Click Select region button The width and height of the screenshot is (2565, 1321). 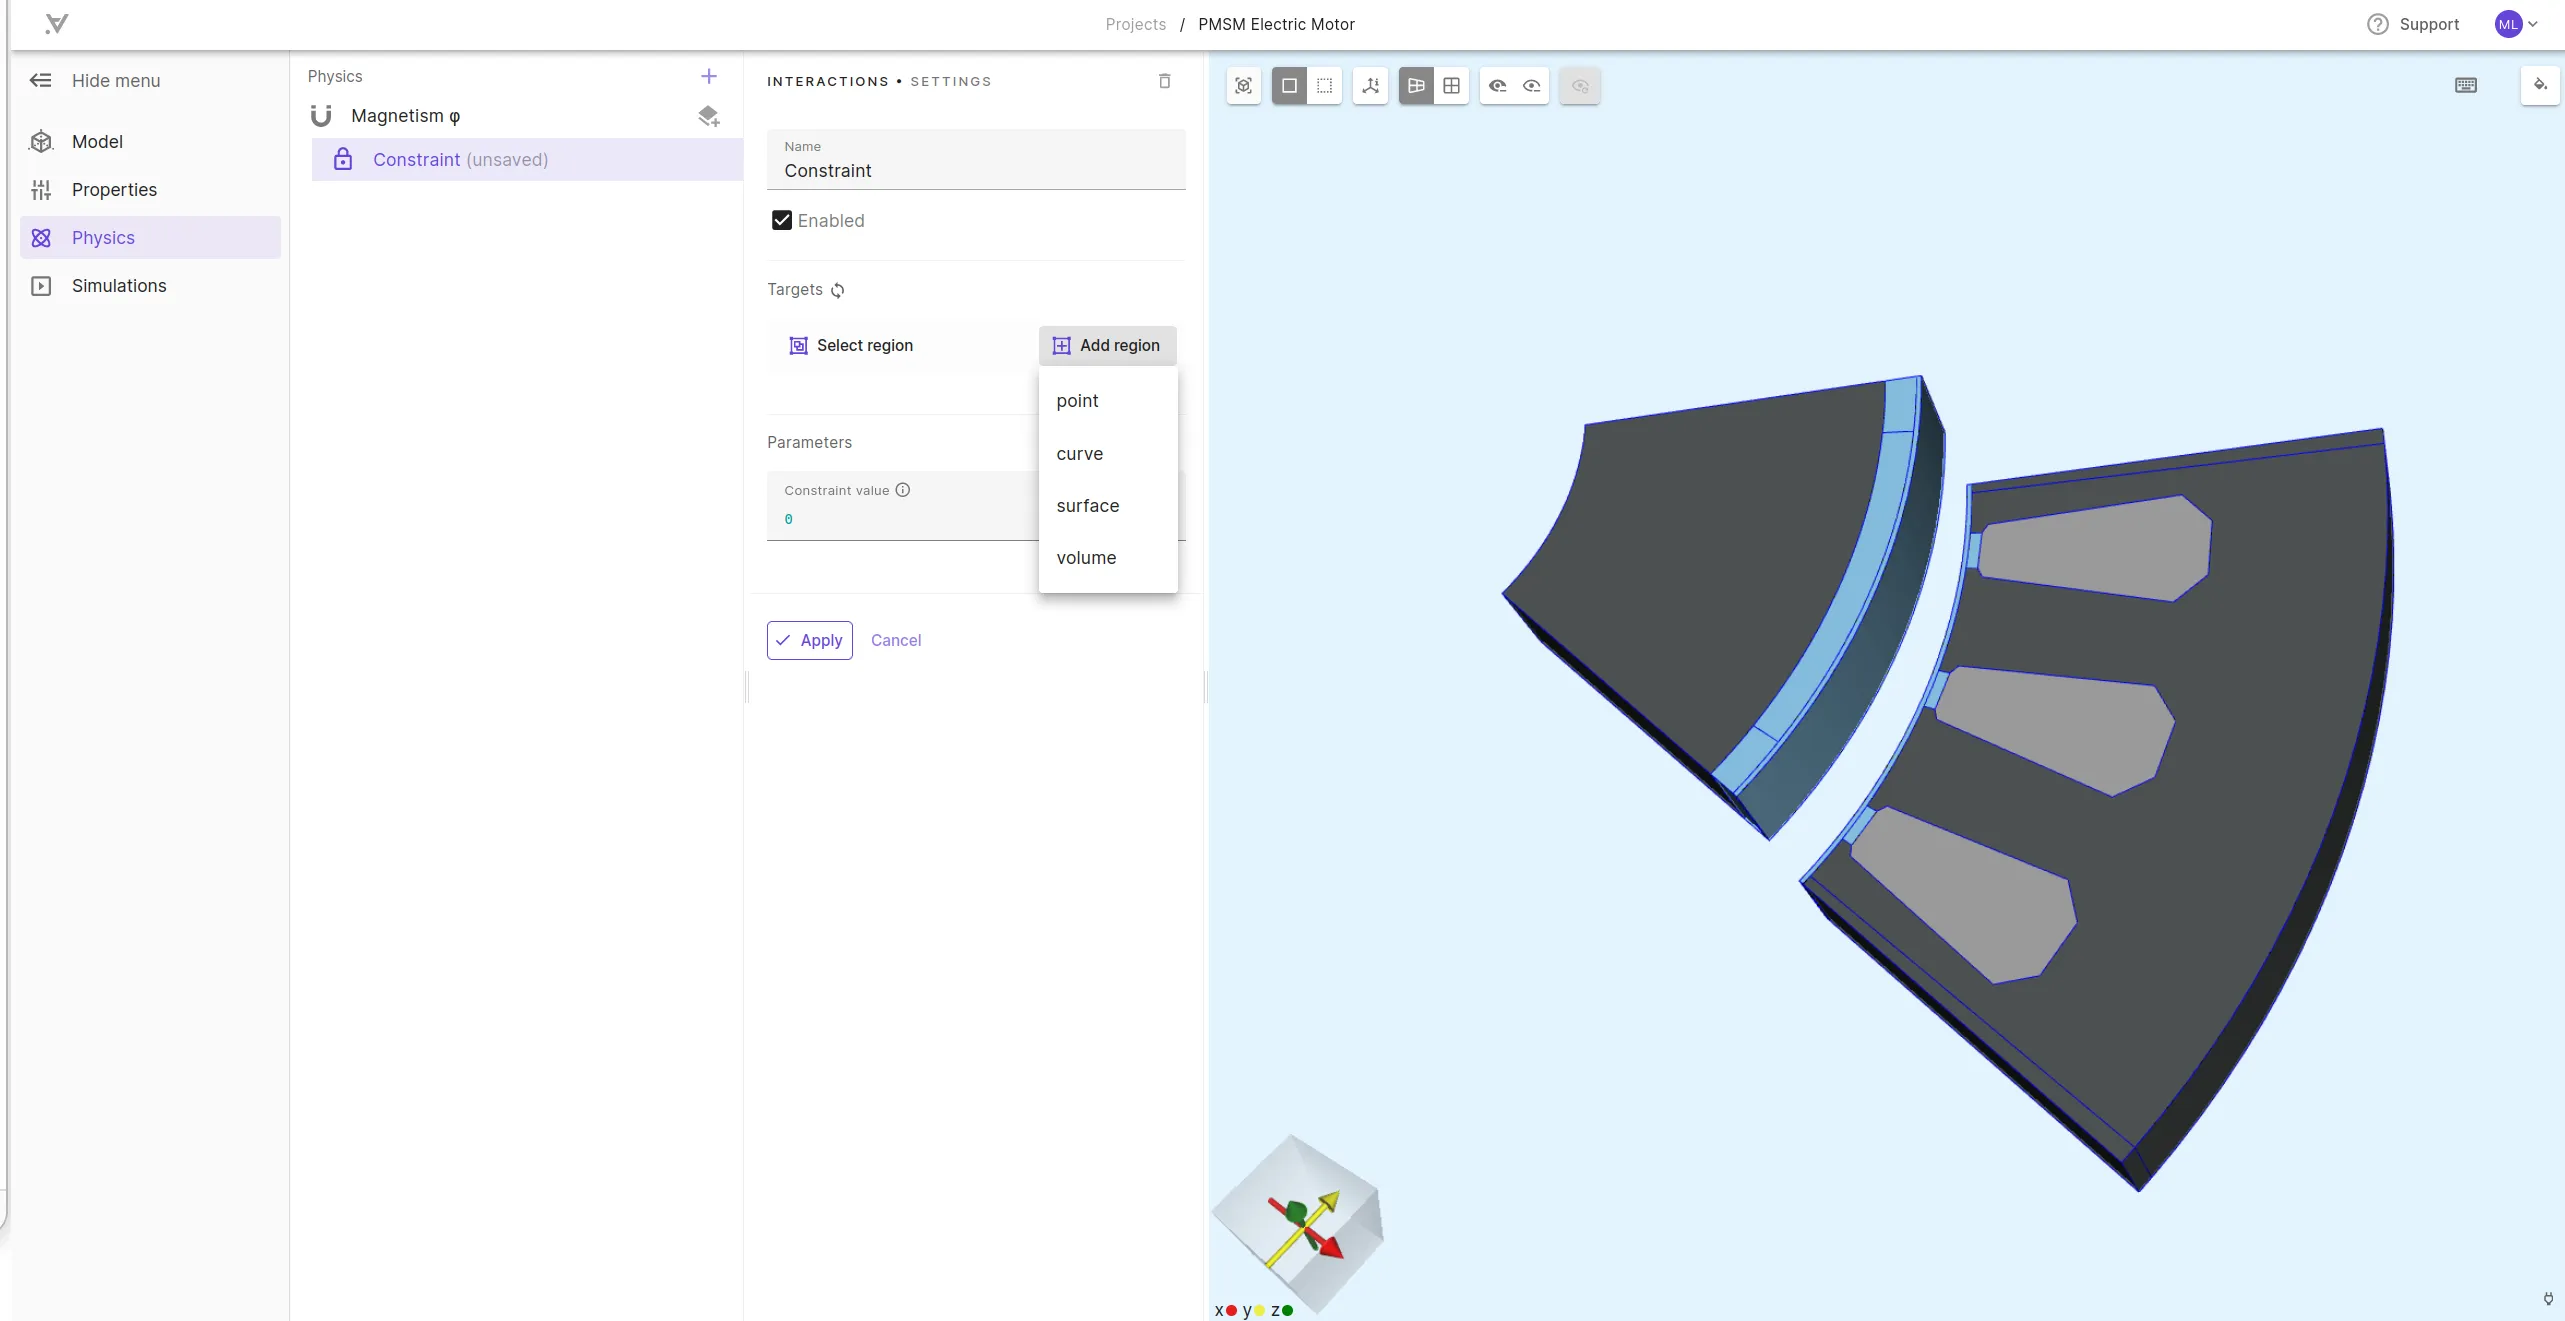coord(852,345)
